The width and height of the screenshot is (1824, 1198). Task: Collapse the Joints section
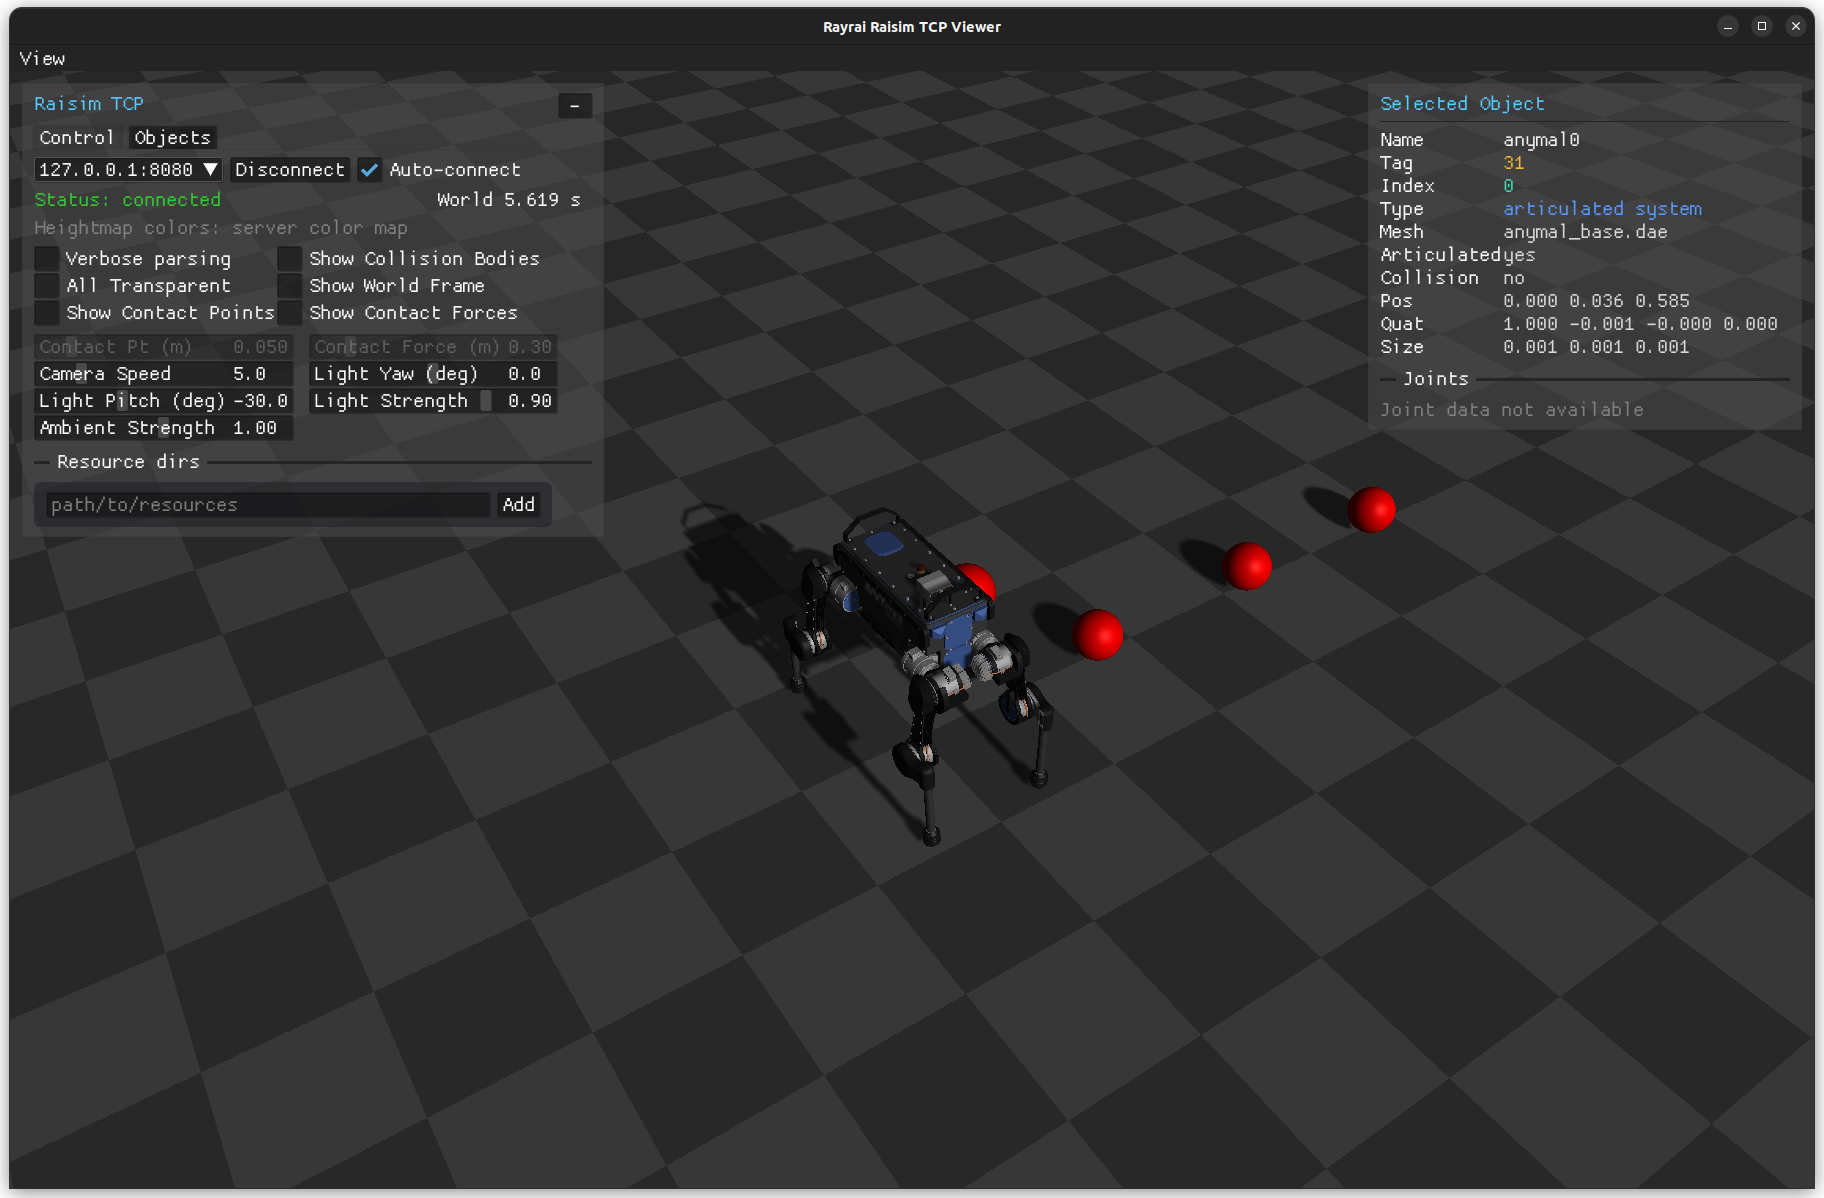tap(1390, 378)
